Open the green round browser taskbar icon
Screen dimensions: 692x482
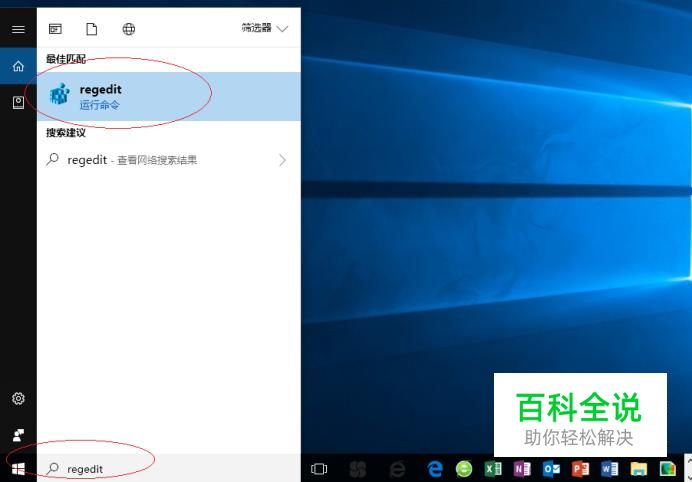coord(464,469)
